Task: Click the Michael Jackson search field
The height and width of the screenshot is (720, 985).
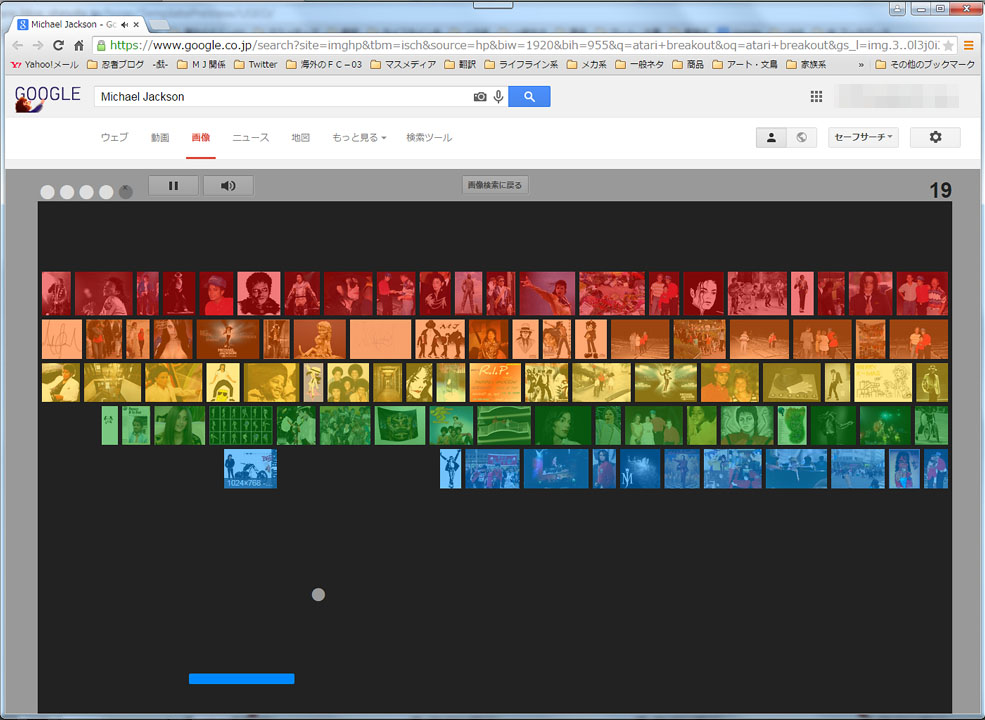Action: pyautogui.click(x=283, y=96)
